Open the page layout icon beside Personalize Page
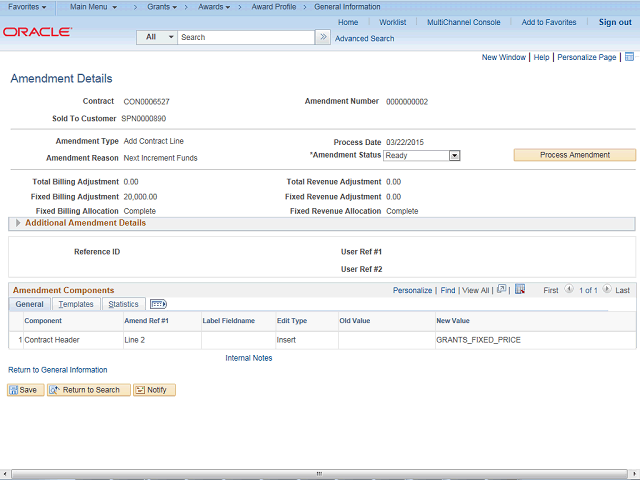The height and width of the screenshot is (480, 640). [629, 57]
